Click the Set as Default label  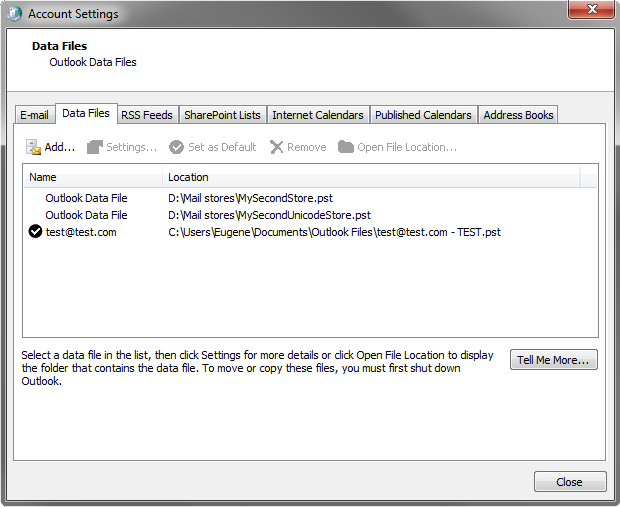(x=222, y=147)
